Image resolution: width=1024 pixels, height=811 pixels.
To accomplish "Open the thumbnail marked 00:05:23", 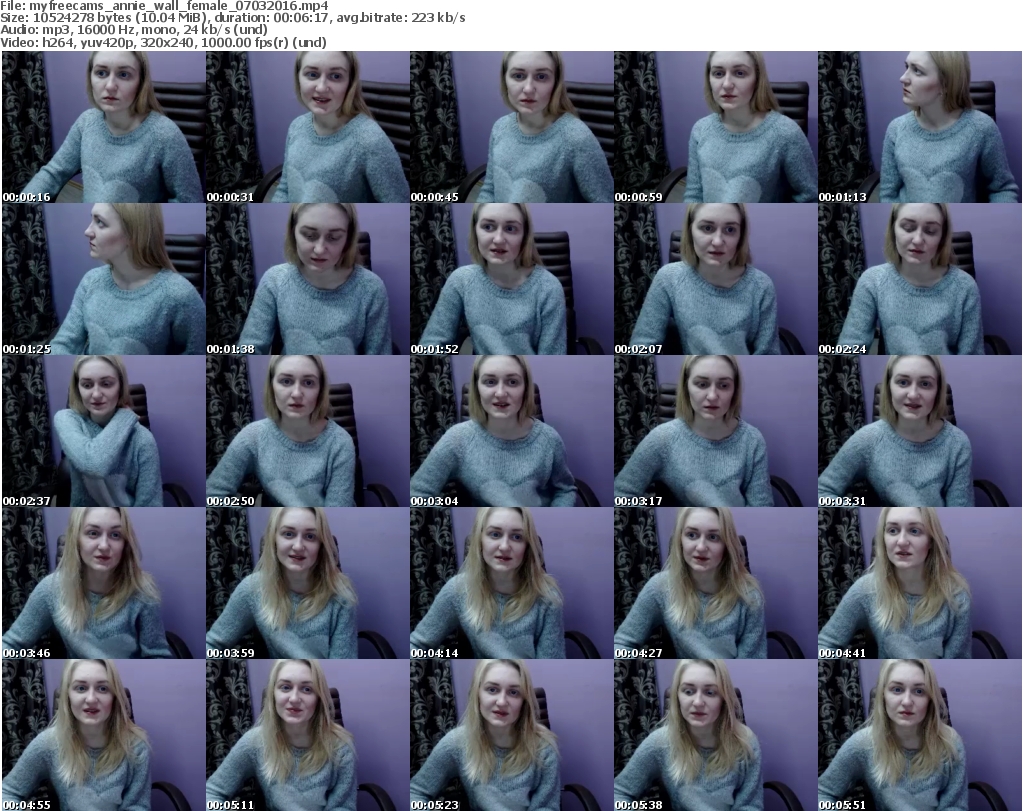I will click(511, 735).
